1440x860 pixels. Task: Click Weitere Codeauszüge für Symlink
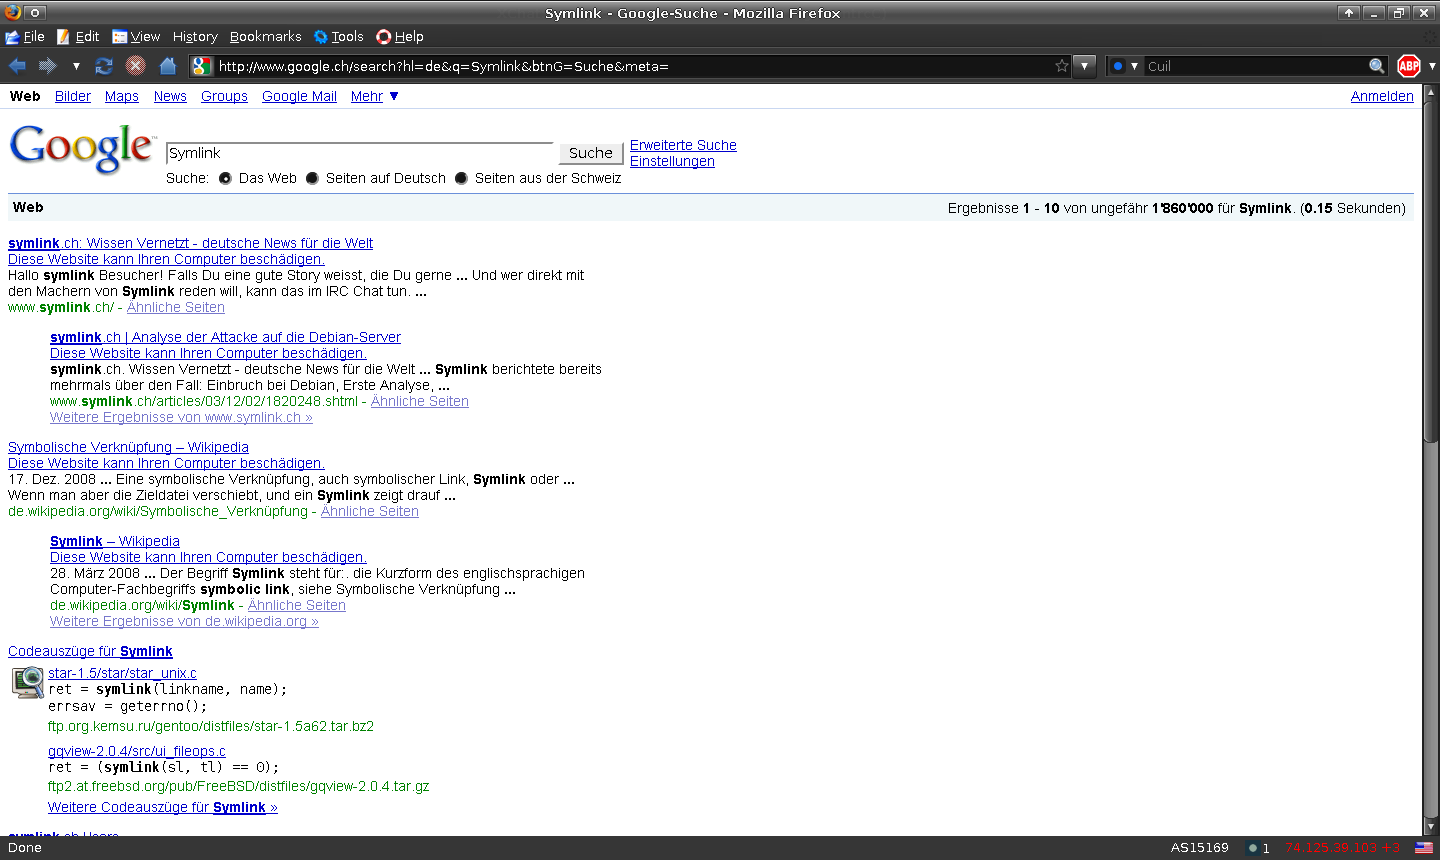[163, 807]
